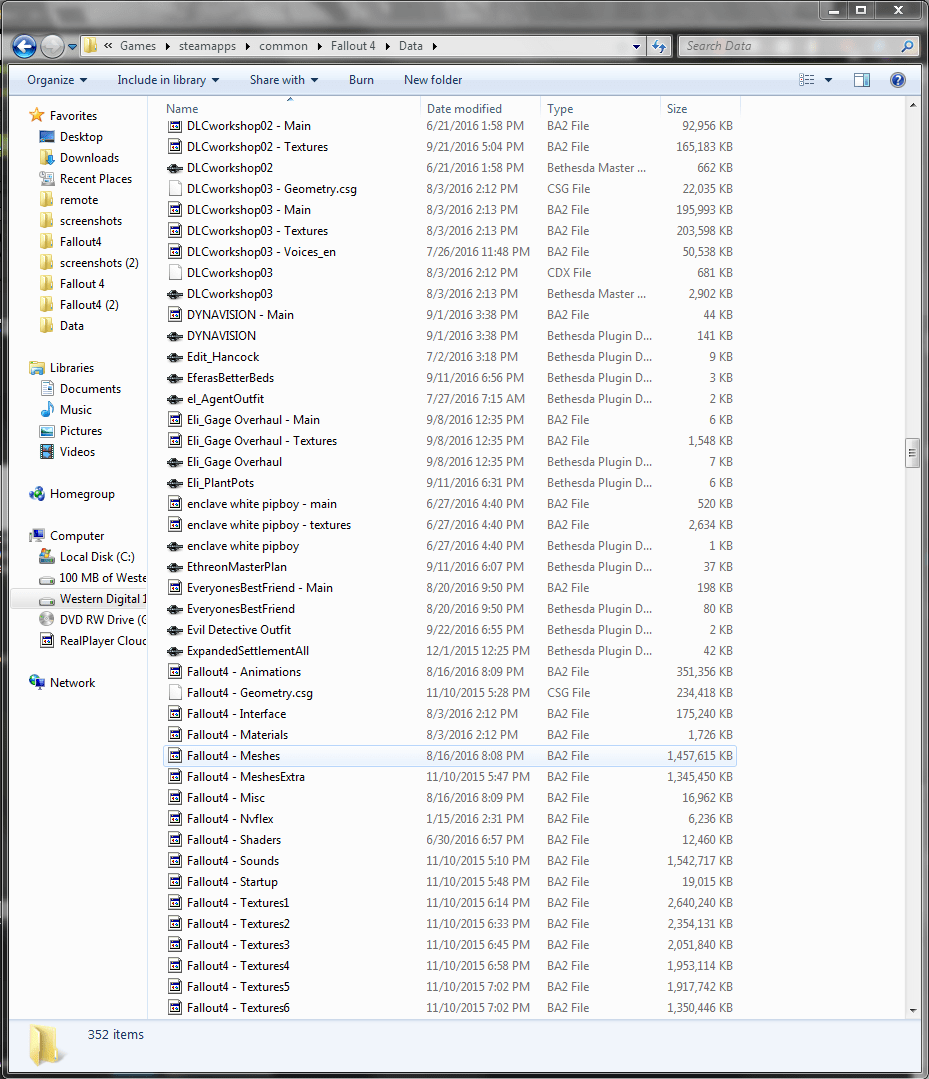The image size is (929, 1079).
Task: Expand the Organize dropdown menu
Action: tap(57, 80)
